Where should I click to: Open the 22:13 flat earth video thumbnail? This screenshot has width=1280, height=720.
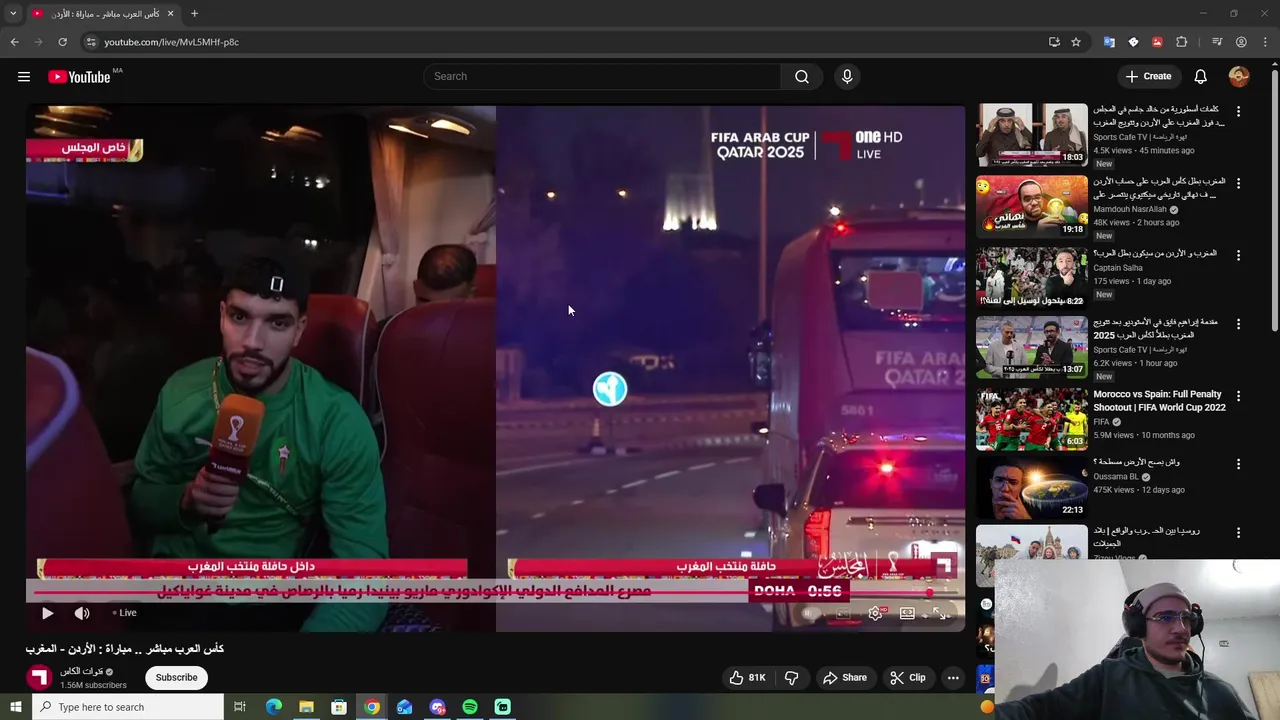(1032, 488)
